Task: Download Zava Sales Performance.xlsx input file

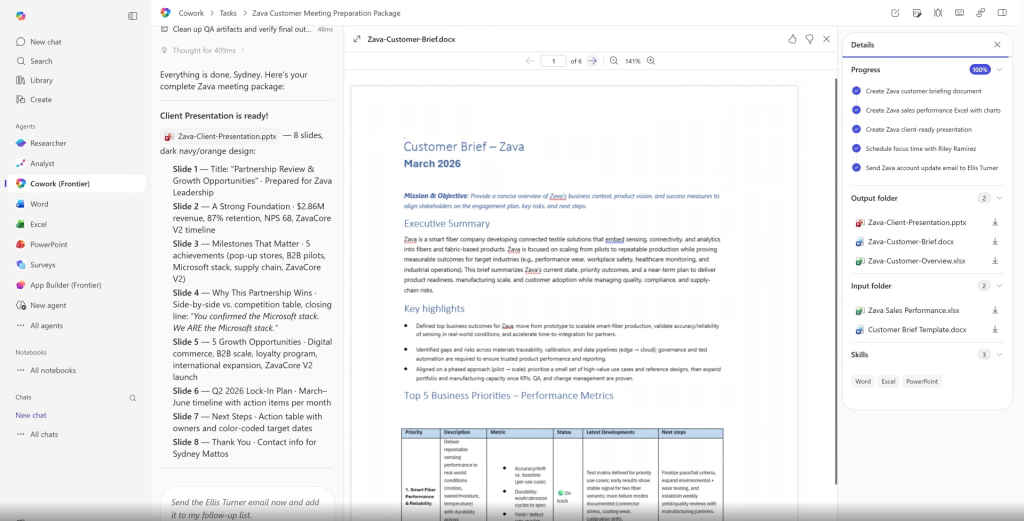Action: pyautogui.click(x=995, y=310)
